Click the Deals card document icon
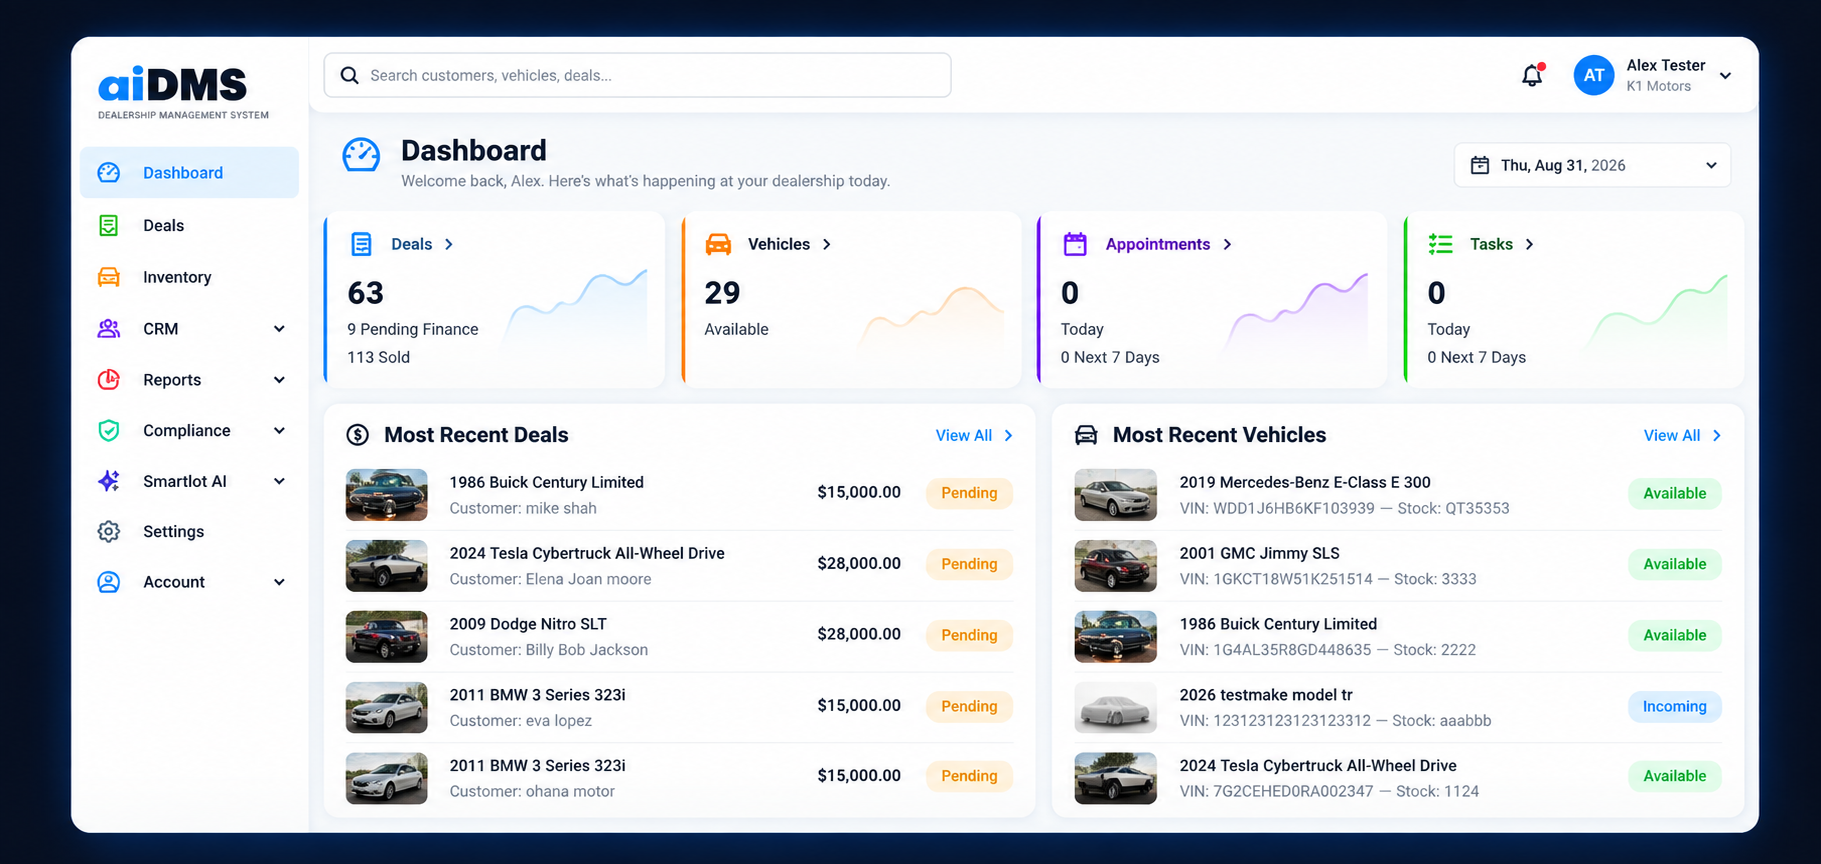Screen dimensions: 1821x864 point(361,244)
